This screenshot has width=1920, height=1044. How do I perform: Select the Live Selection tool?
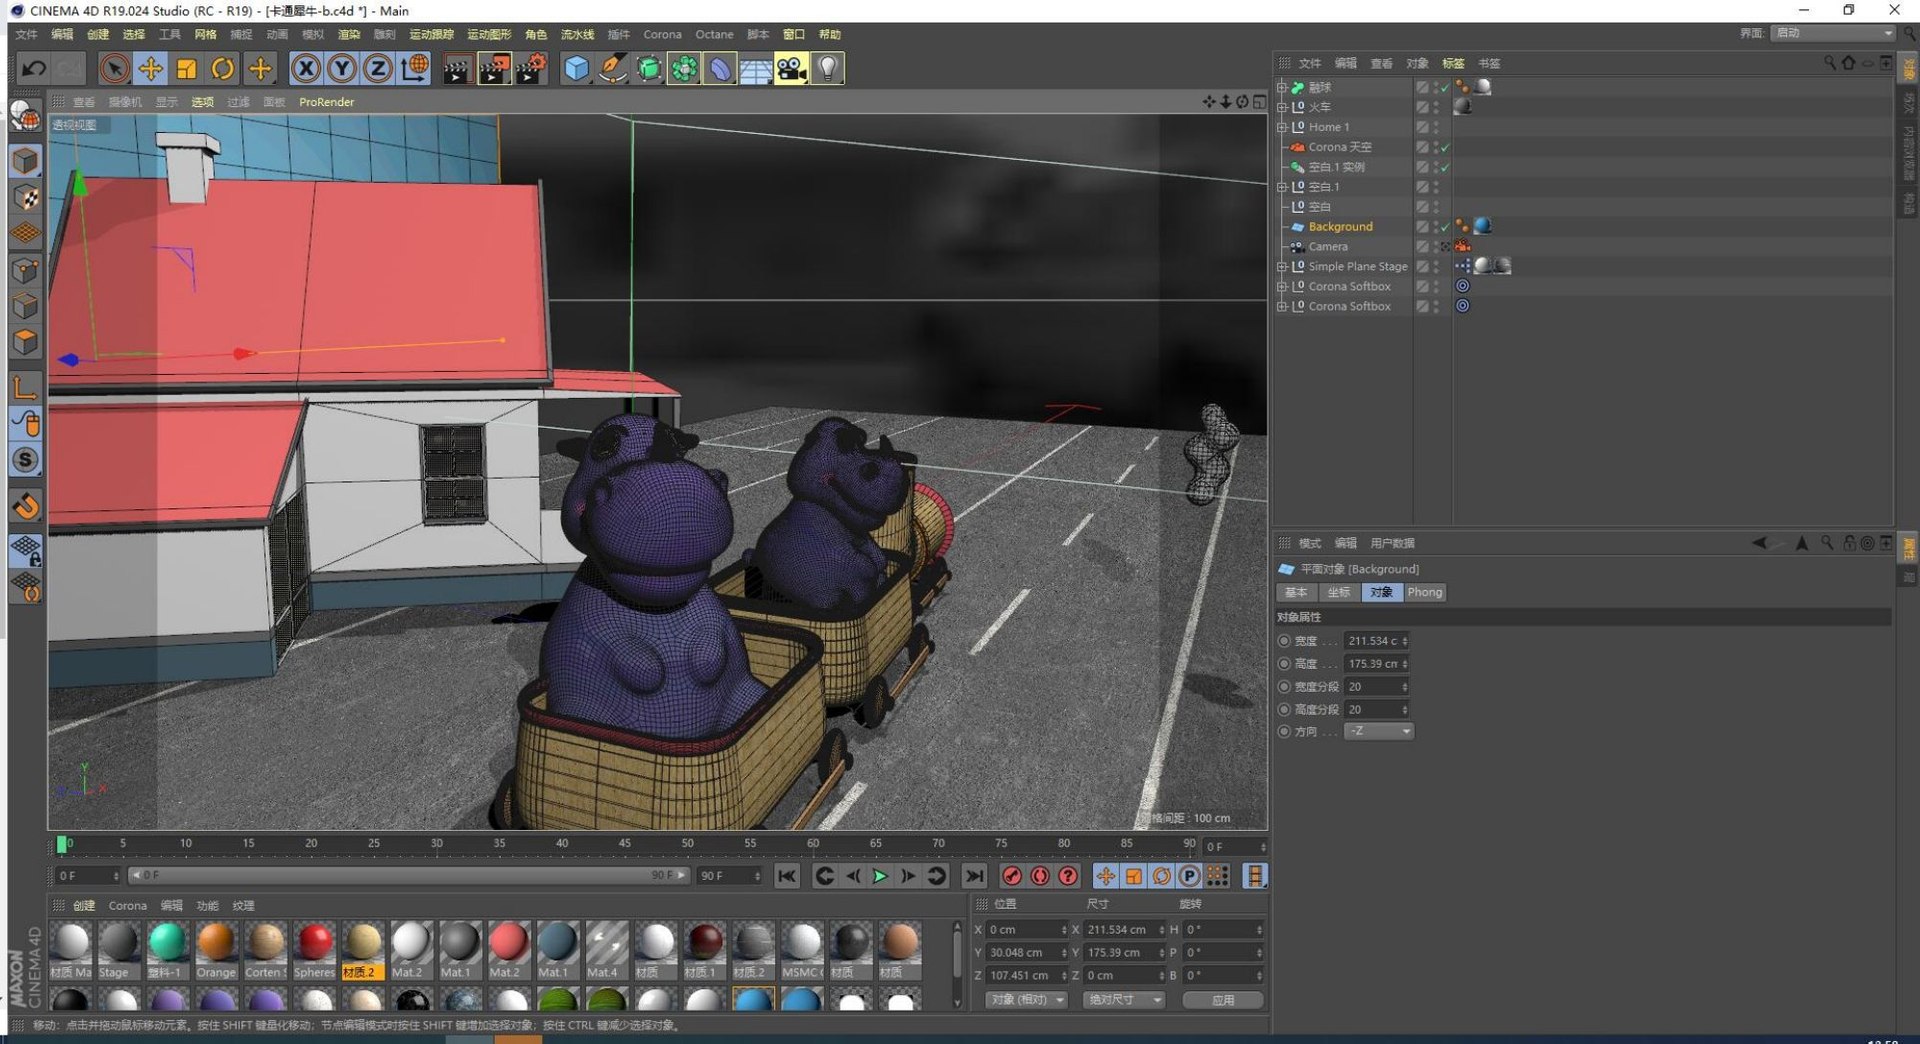[114, 68]
